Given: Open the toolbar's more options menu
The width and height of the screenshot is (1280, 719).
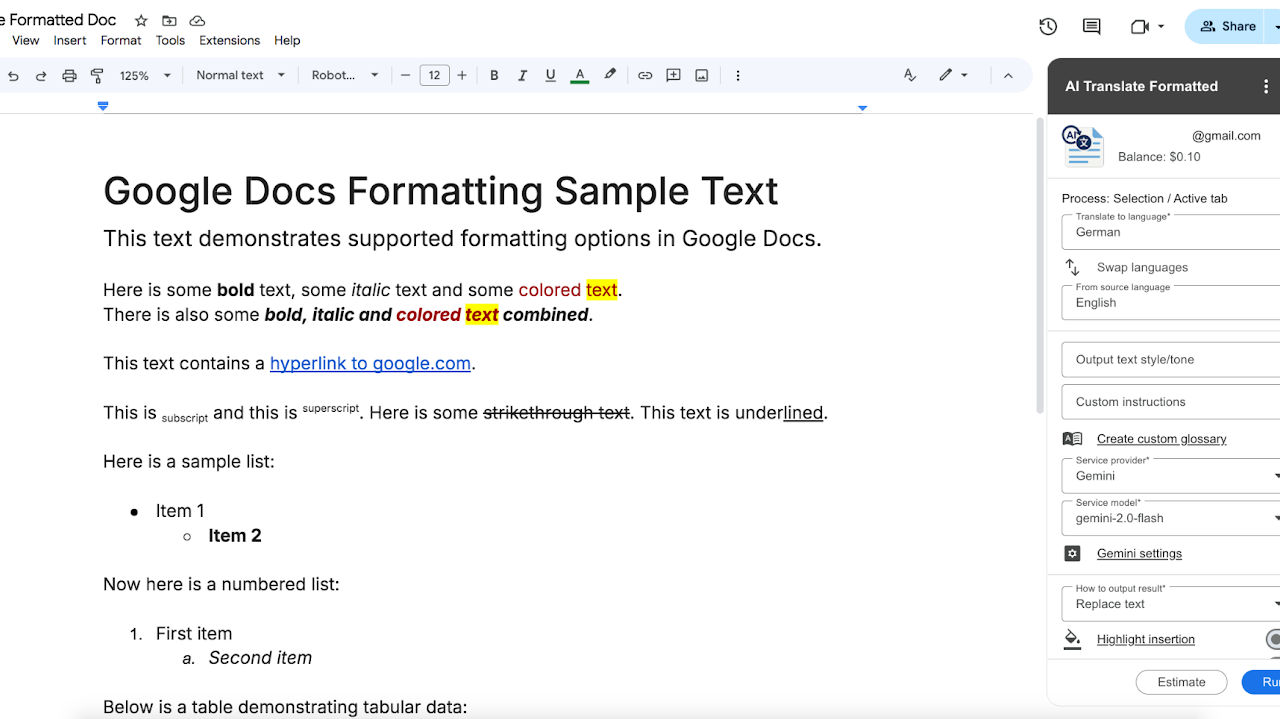Looking at the screenshot, I should [x=738, y=76].
